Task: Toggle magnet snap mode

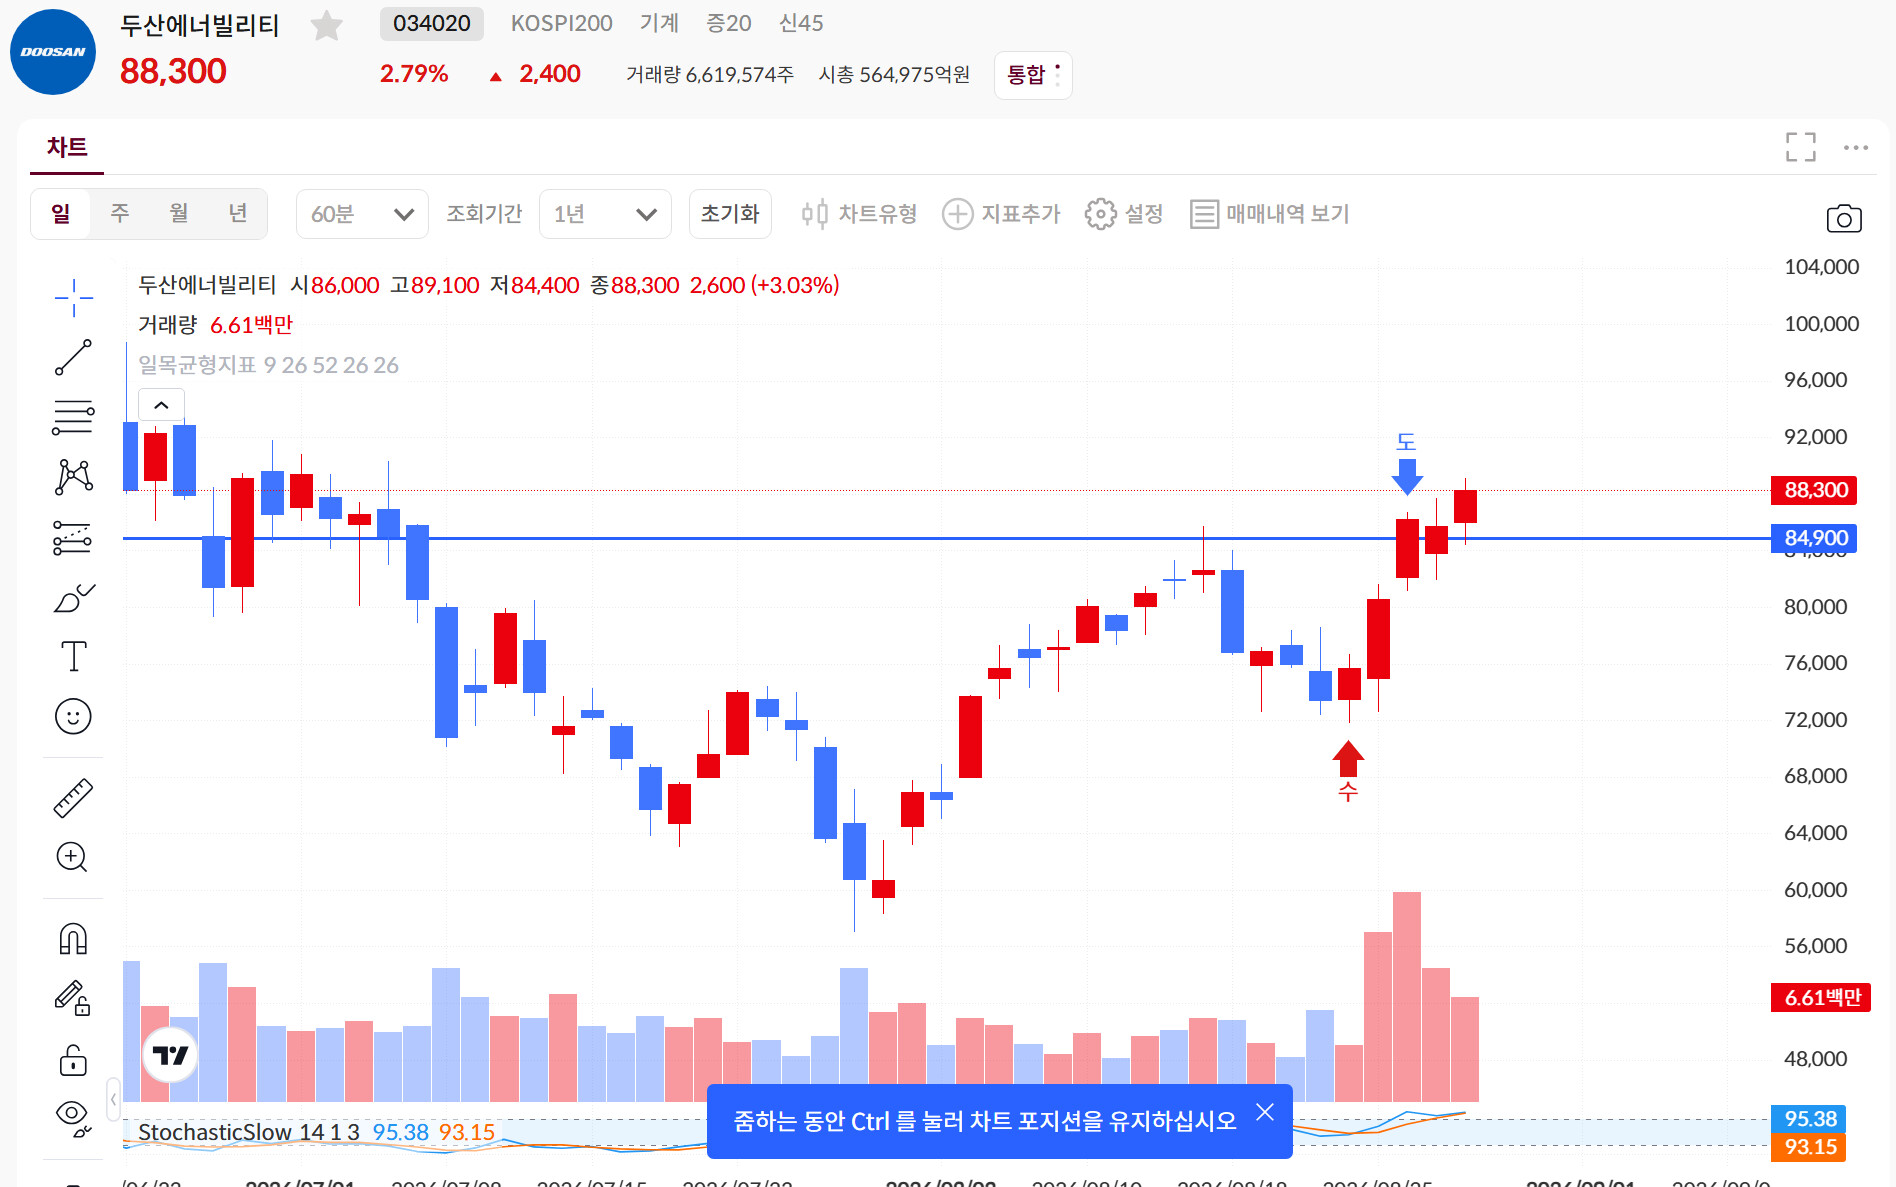Action: 73,939
